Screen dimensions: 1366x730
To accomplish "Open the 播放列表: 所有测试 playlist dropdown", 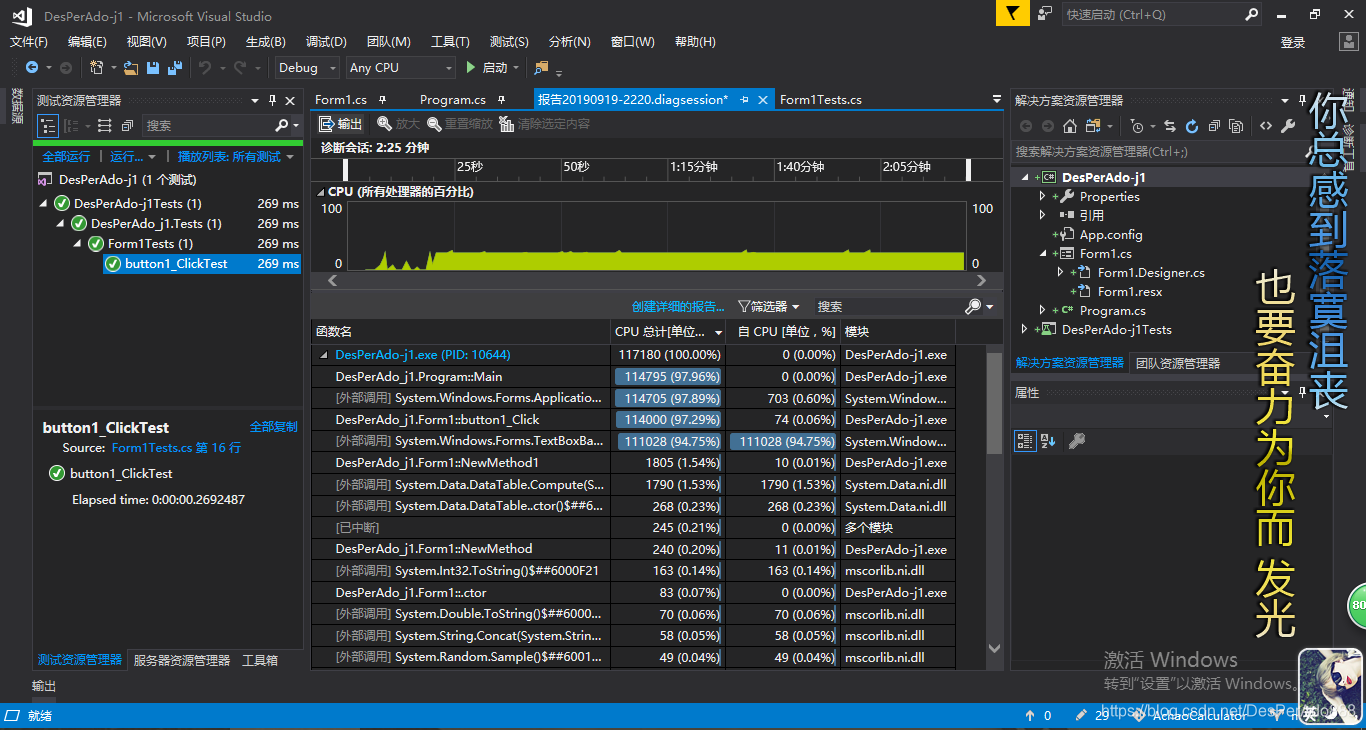I will tap(236, 157).
